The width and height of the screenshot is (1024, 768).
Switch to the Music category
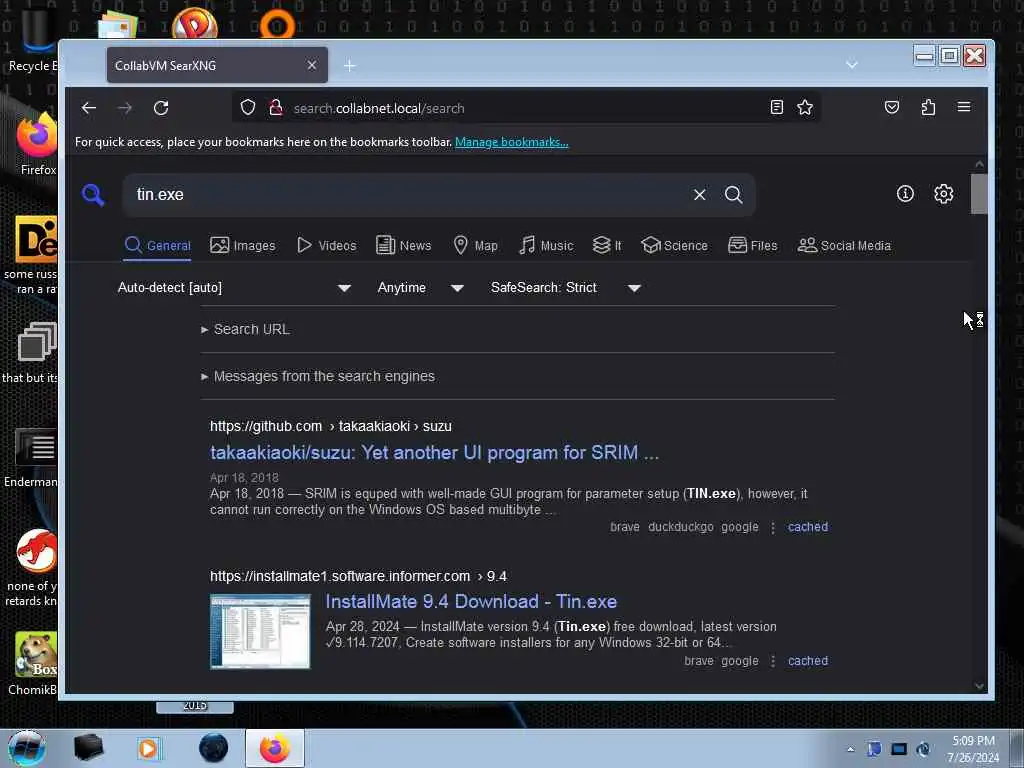(546, 246)
